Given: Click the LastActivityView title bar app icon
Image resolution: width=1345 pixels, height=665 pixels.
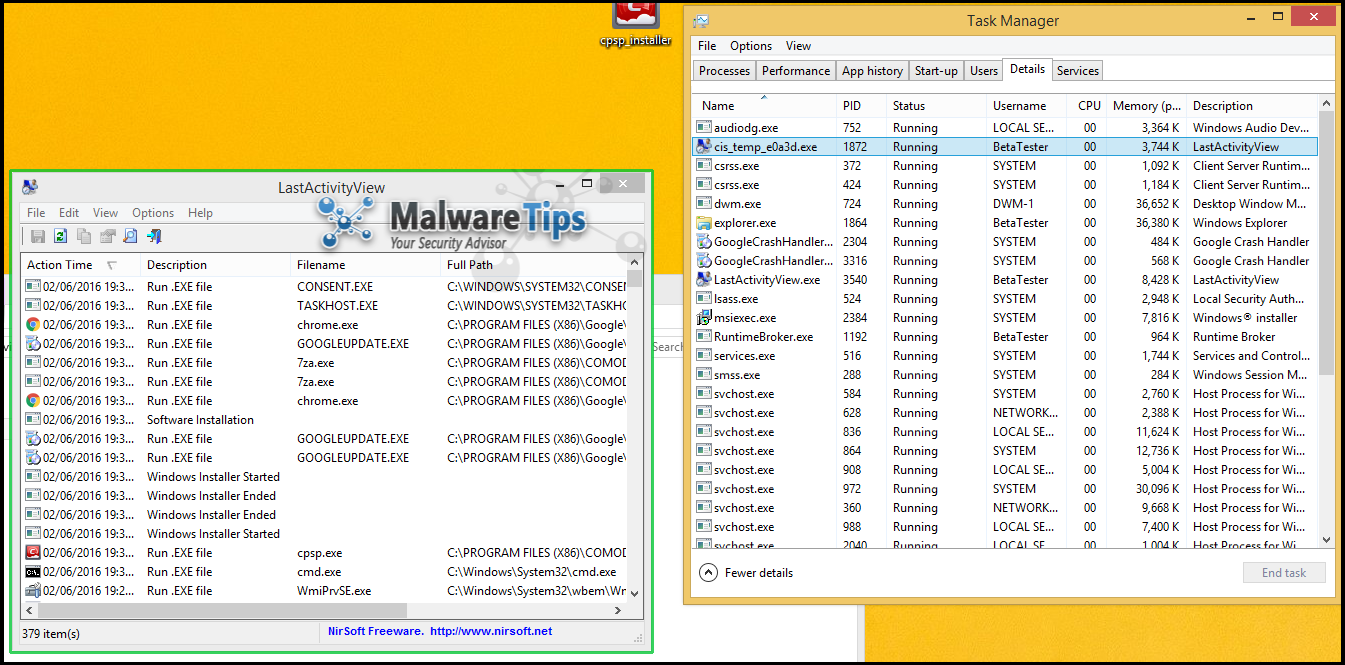Looking at the screenshot, I should (30, 187).
